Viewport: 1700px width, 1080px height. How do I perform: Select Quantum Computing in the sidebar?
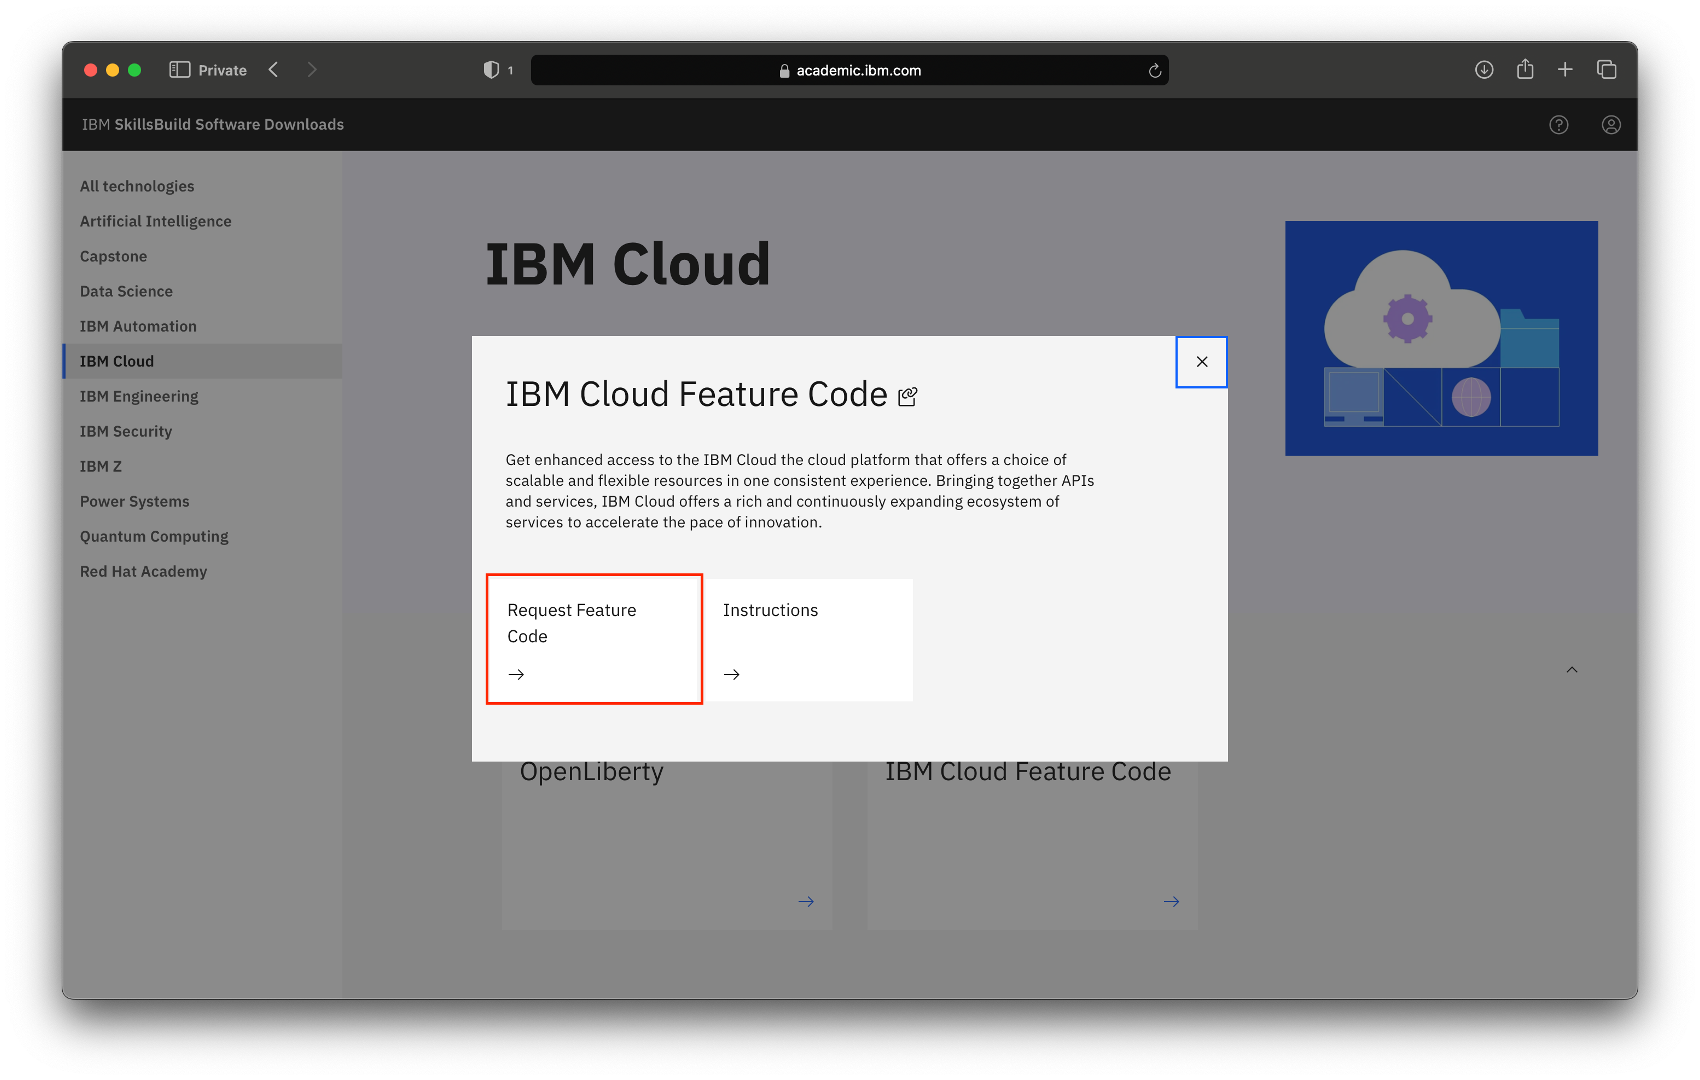(154, 536)
